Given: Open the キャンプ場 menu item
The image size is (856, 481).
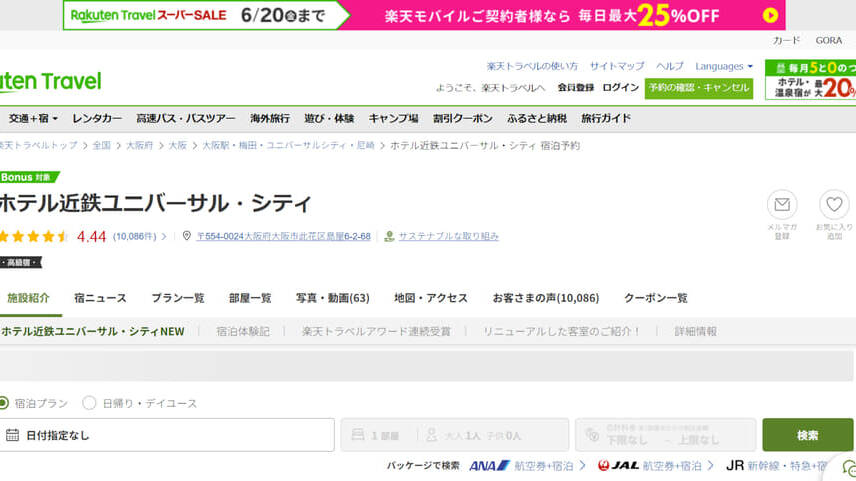Looking at the screenshot, I should [393, 118].
